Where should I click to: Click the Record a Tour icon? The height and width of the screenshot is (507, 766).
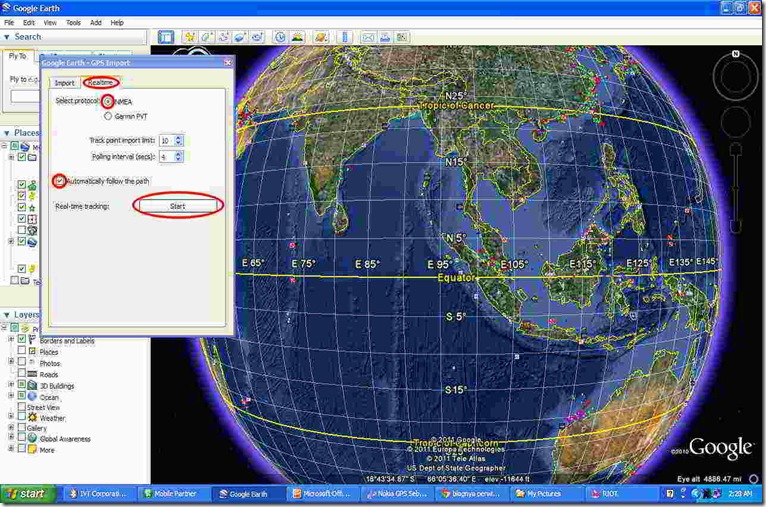pyautogui.click(x=257, y=37)
